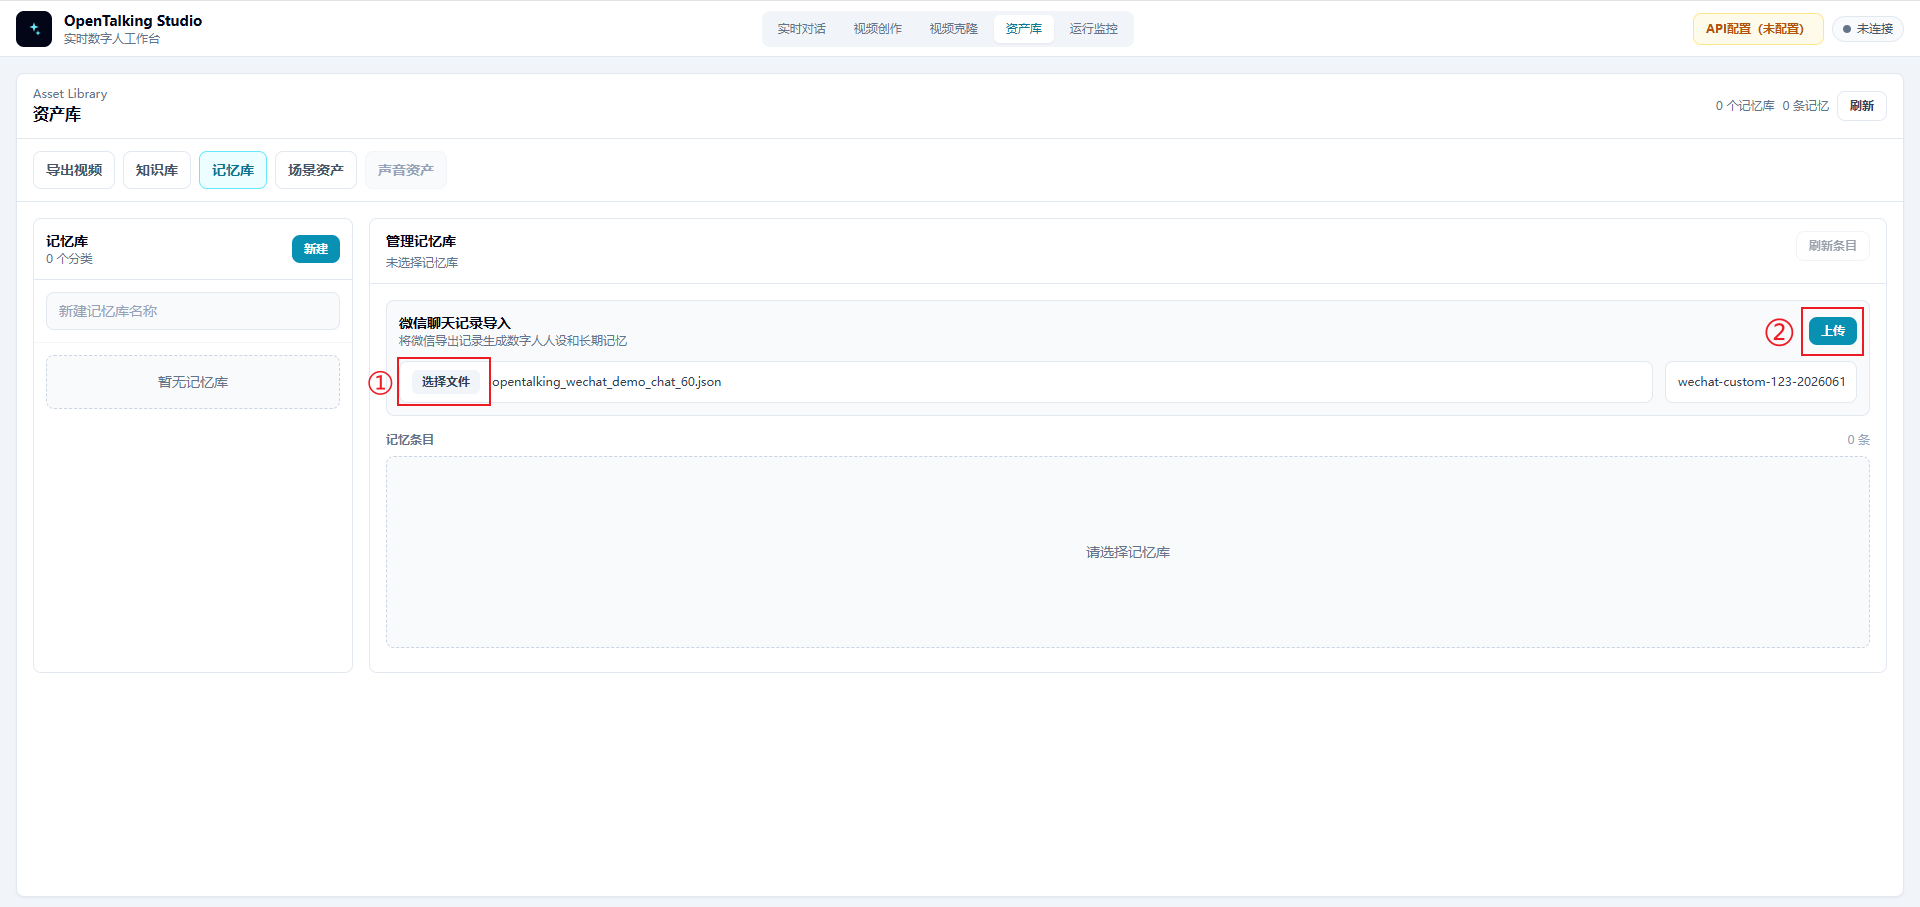1920x907 pixels.
Task: Switch to the 视频创作 tab
Action: point(878,29)
